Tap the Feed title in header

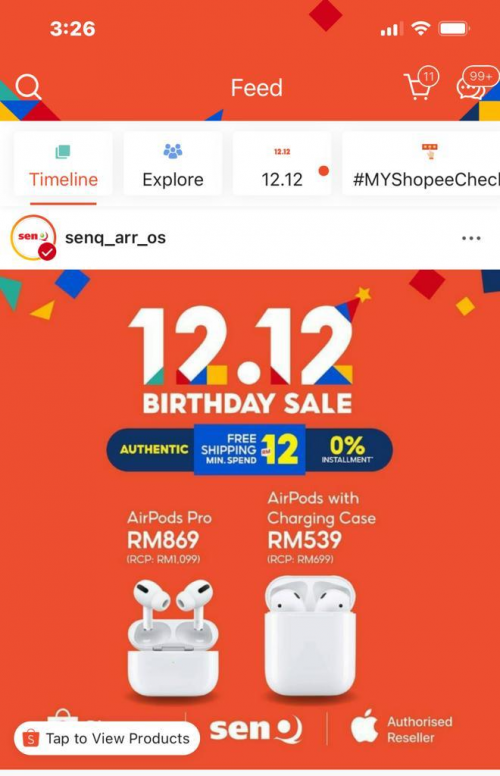point(256,88)
